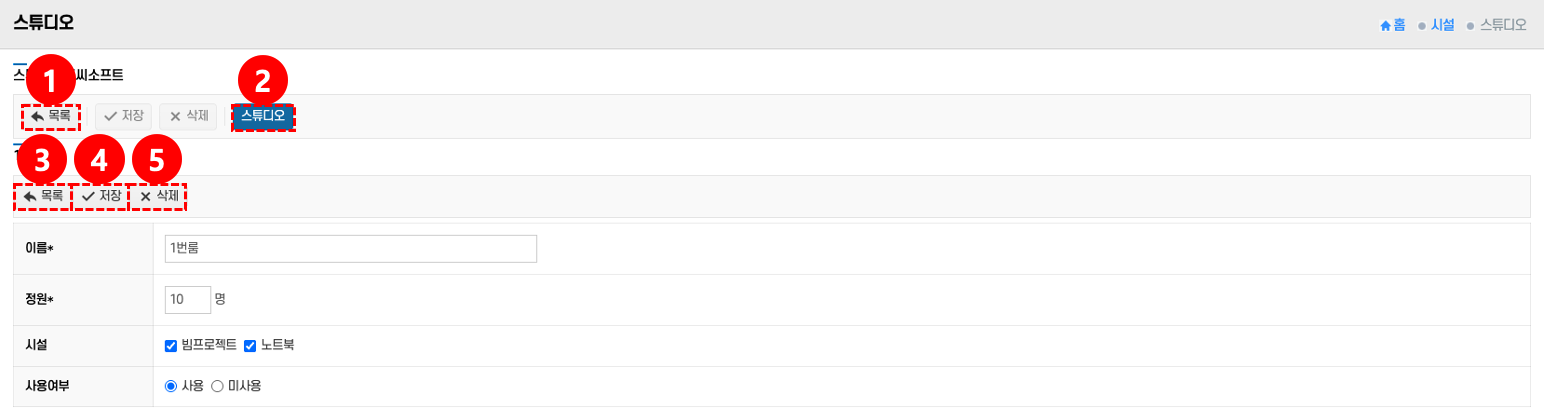Click the red number 5 badge

coord(157,160)
